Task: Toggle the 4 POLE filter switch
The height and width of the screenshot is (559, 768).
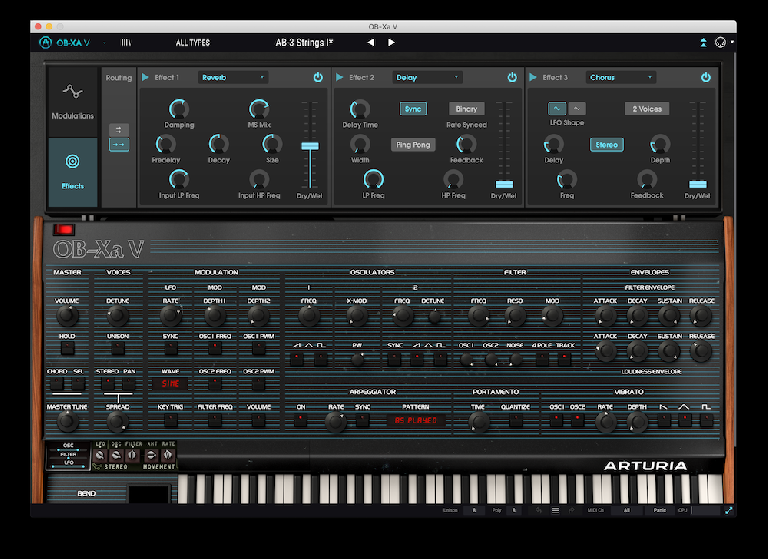Action: 542,360
